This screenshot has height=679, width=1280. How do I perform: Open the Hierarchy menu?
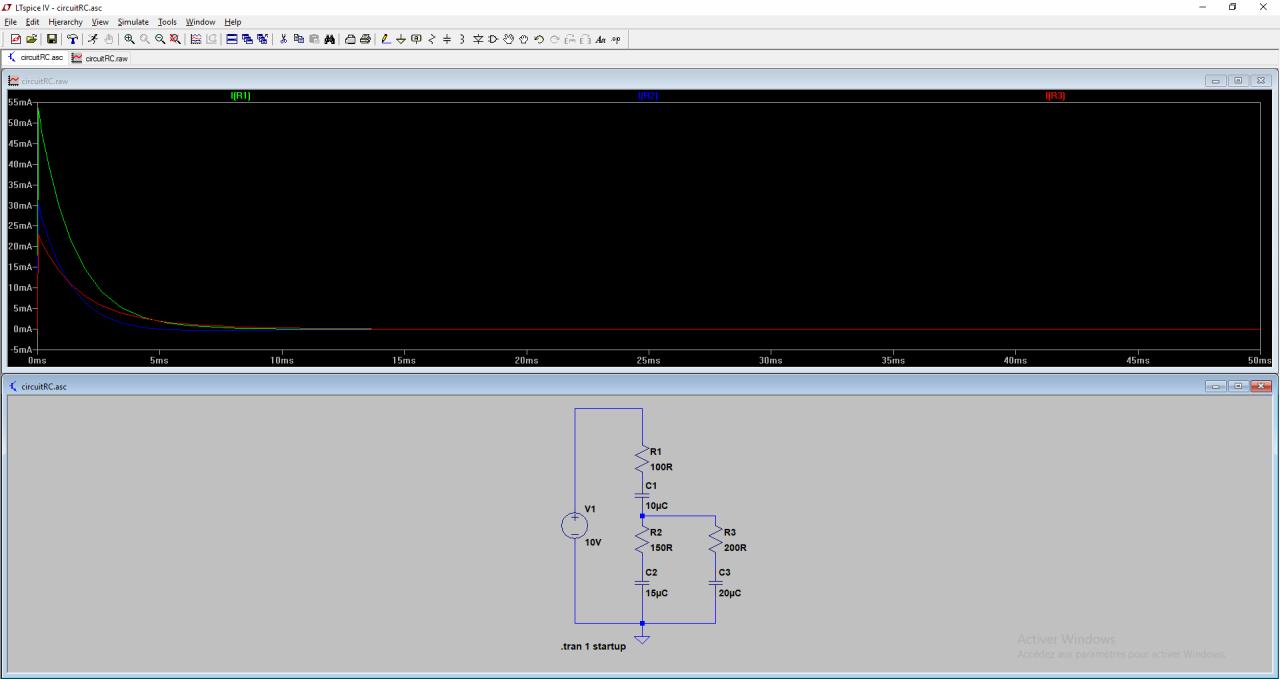(65, 22)
